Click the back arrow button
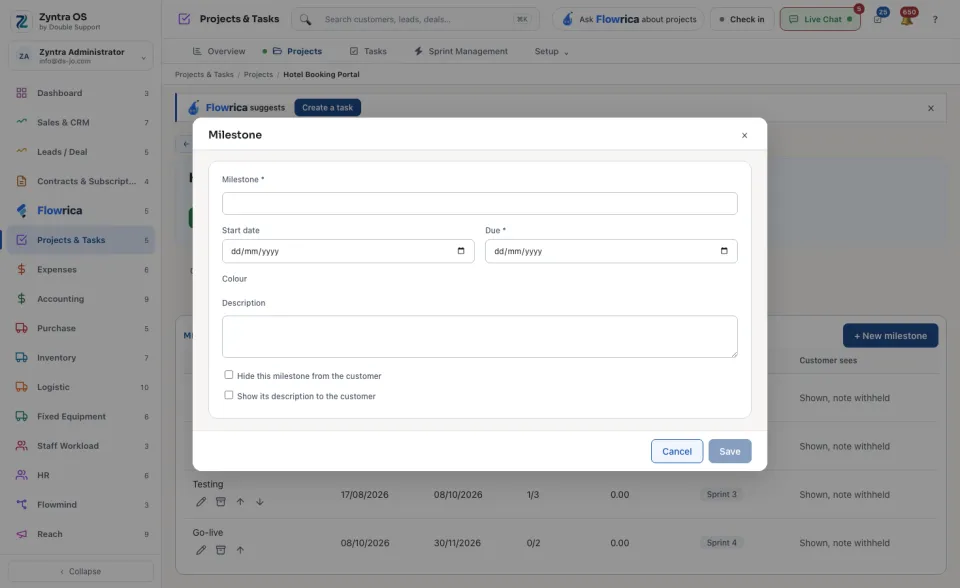Viewport: 960px width, 588px height. [x=186, y=144]
